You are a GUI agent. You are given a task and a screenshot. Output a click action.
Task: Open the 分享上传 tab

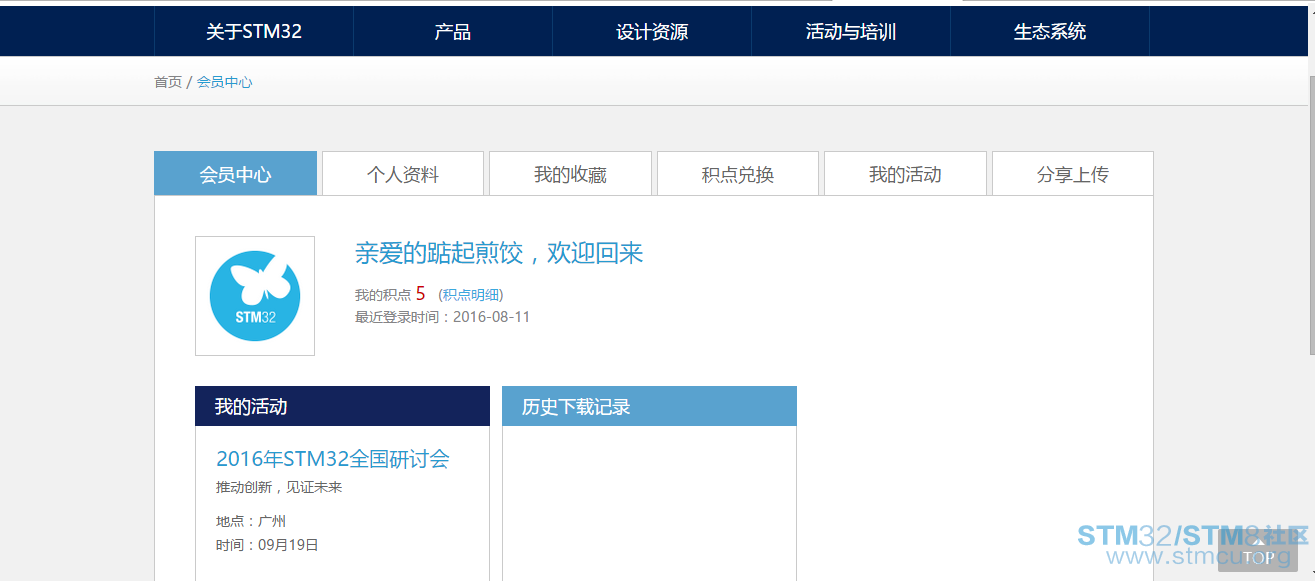(x=1073, y=174)
